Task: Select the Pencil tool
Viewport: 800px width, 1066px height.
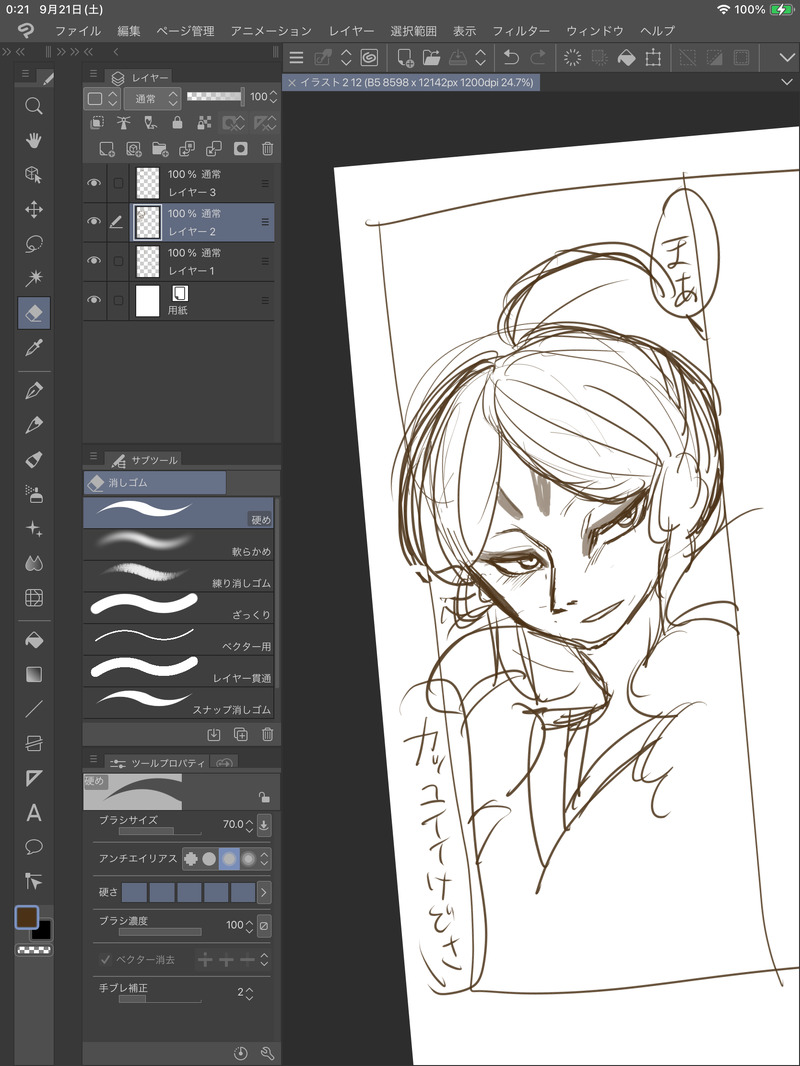Action: point(33,426)
